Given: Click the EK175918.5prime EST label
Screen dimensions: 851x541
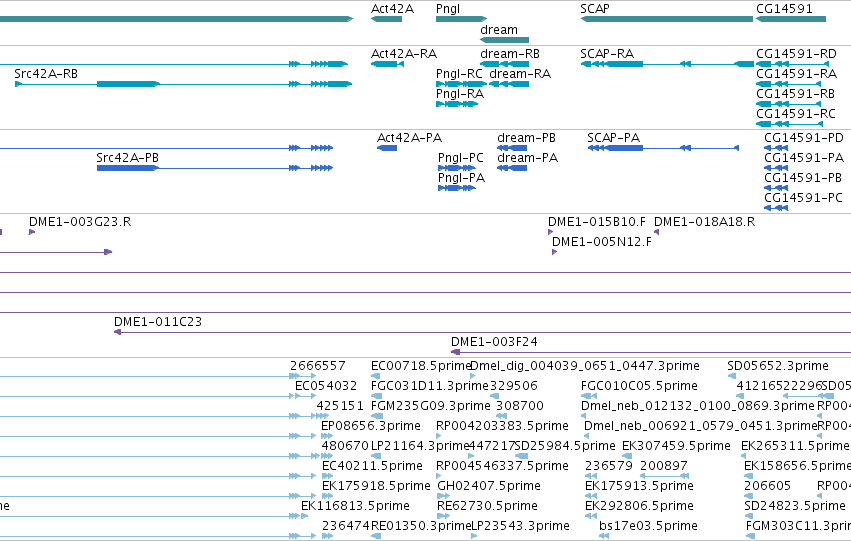Looking at the screenshot, I should coord(376,486).
